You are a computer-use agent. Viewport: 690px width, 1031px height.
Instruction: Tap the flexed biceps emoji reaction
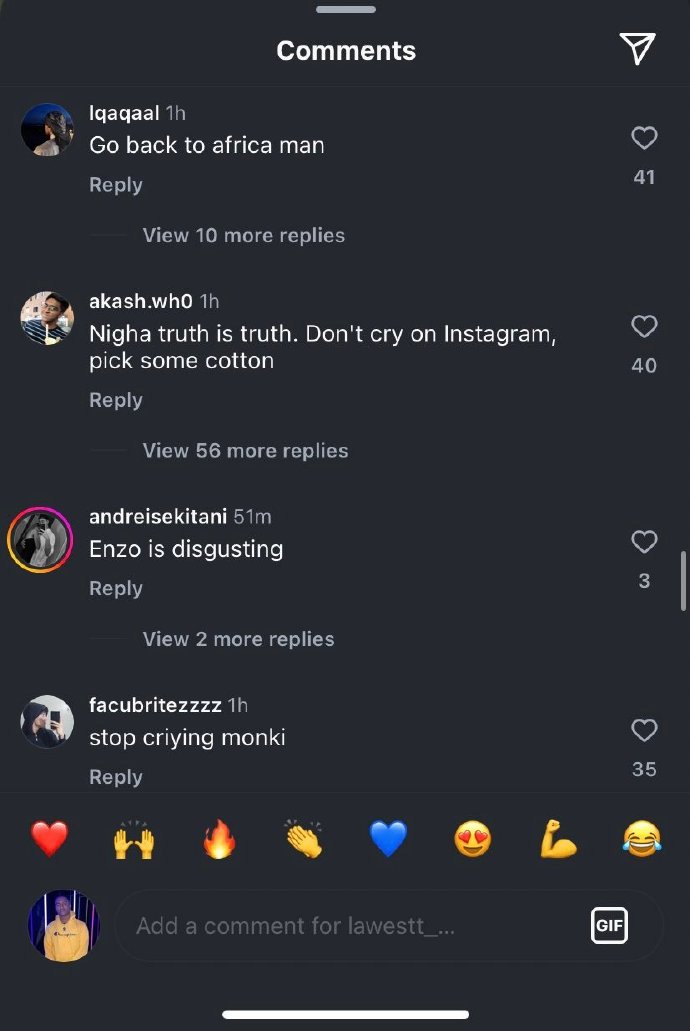point(558,840)
